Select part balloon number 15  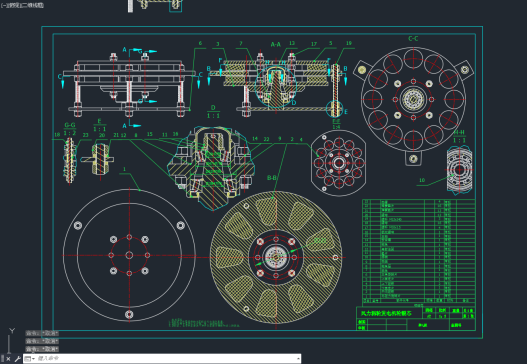click(150, 134)
